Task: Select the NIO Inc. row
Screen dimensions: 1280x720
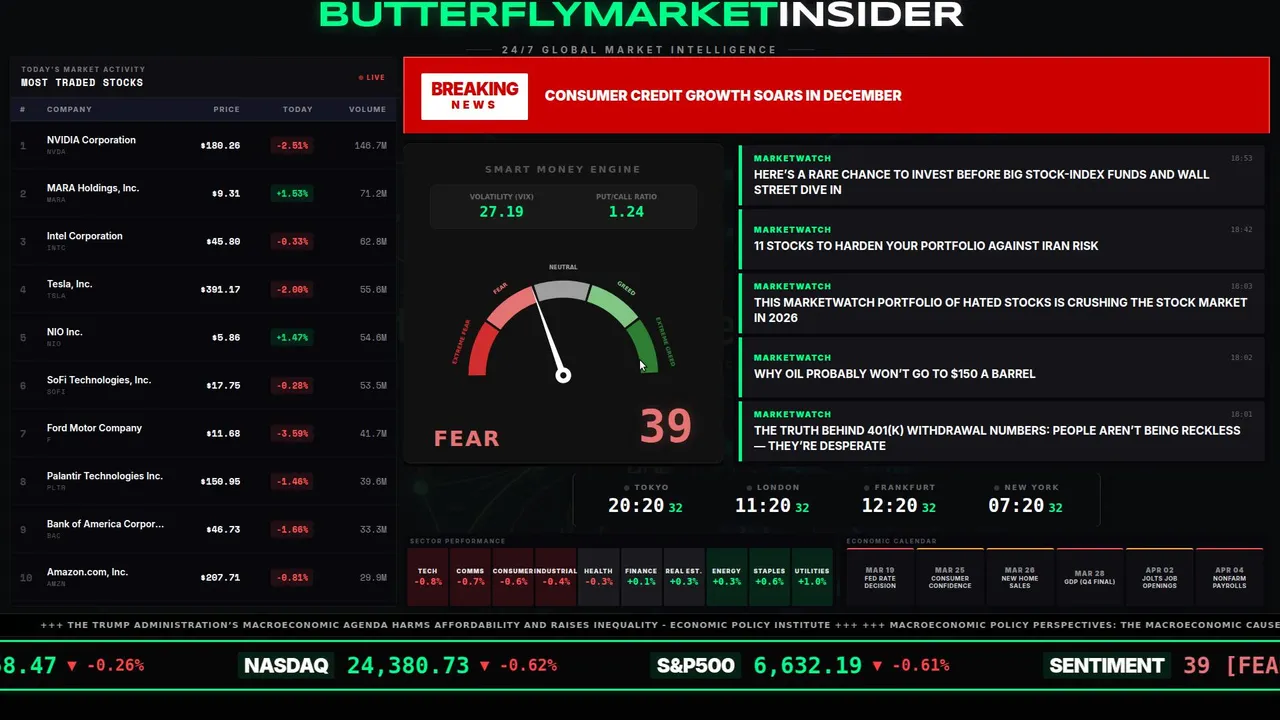Action: pos(203,337)
